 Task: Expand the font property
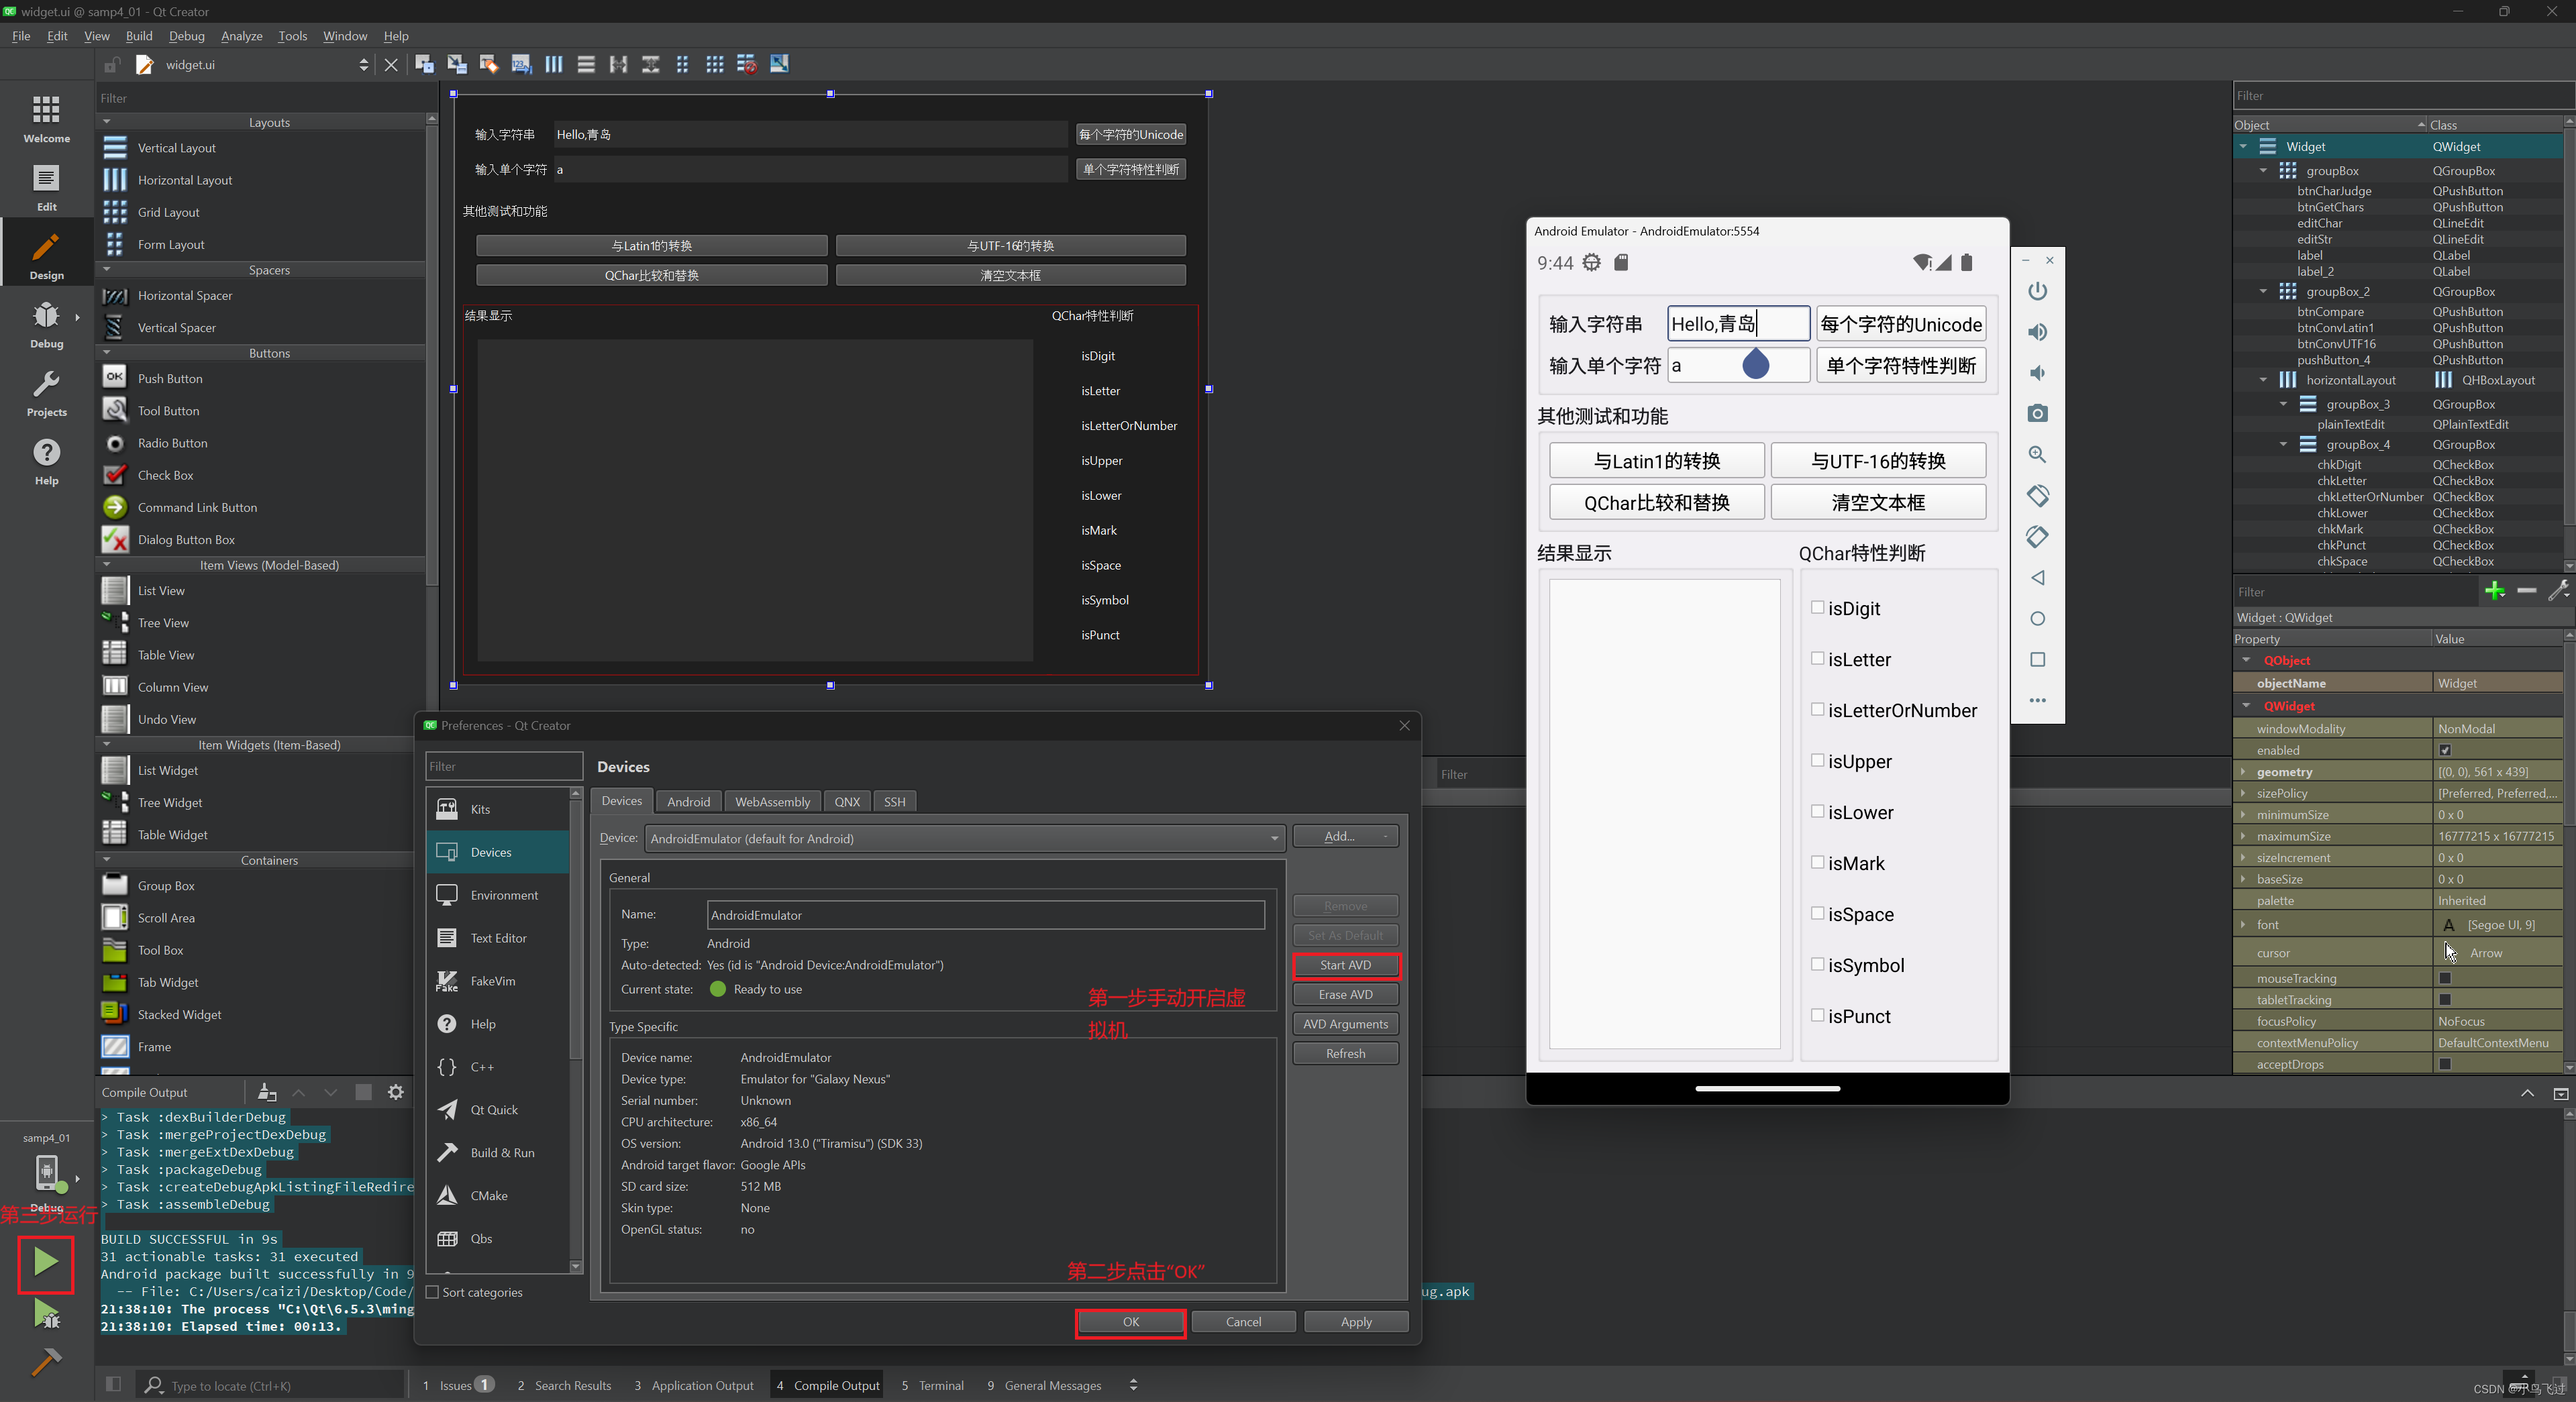tap(2243, 925)
